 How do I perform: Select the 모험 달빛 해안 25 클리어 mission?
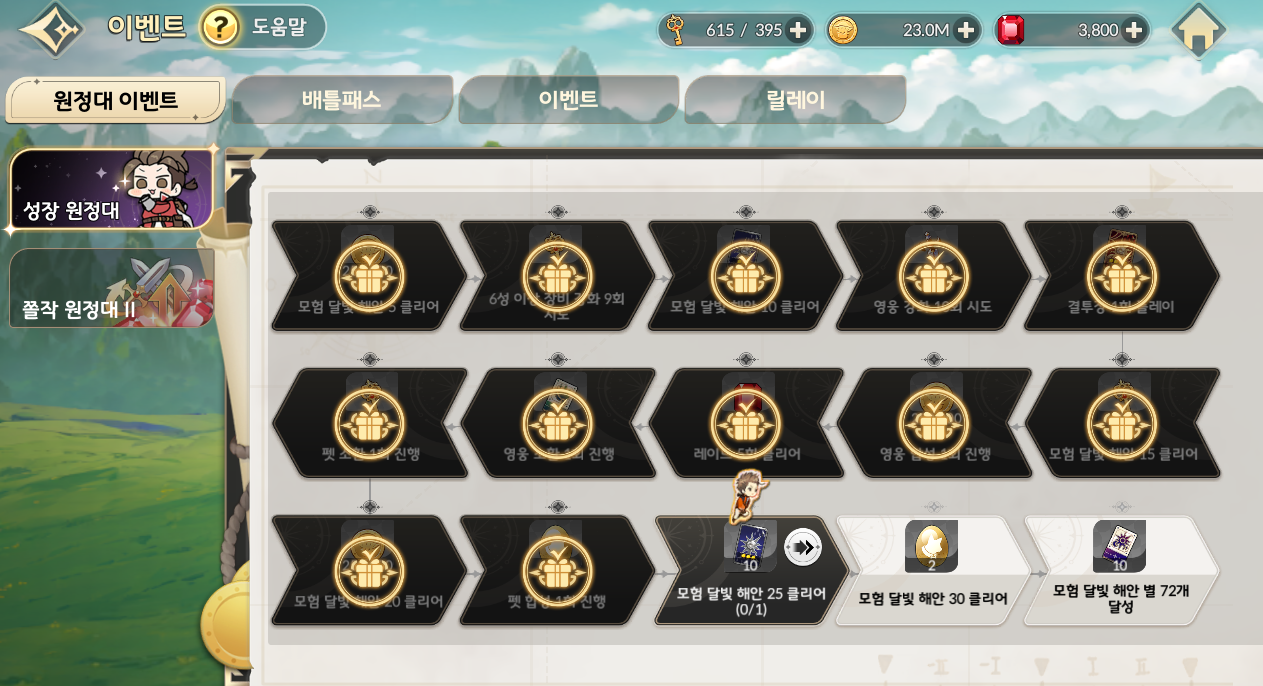751,570
